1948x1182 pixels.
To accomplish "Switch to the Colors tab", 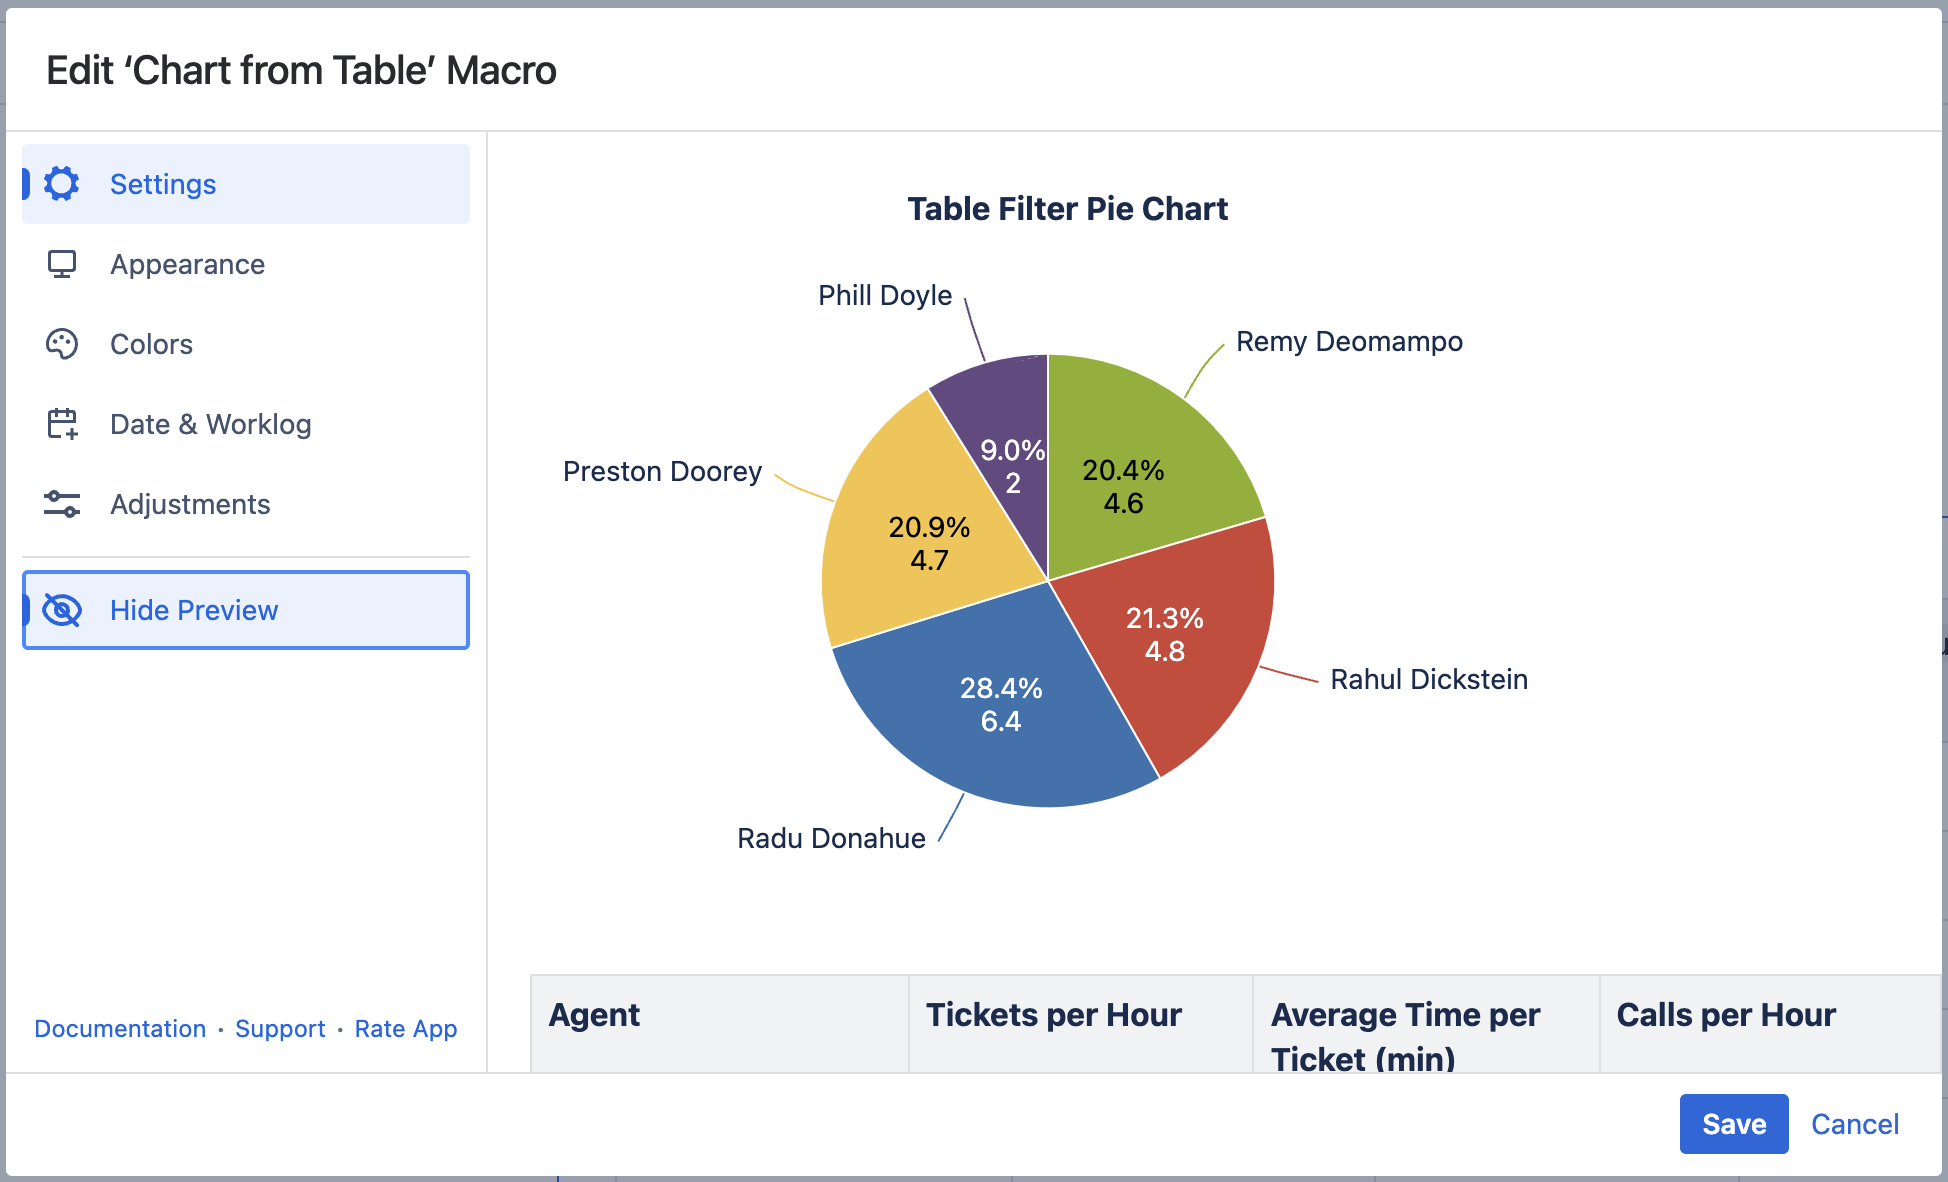I will click(151, 344).
